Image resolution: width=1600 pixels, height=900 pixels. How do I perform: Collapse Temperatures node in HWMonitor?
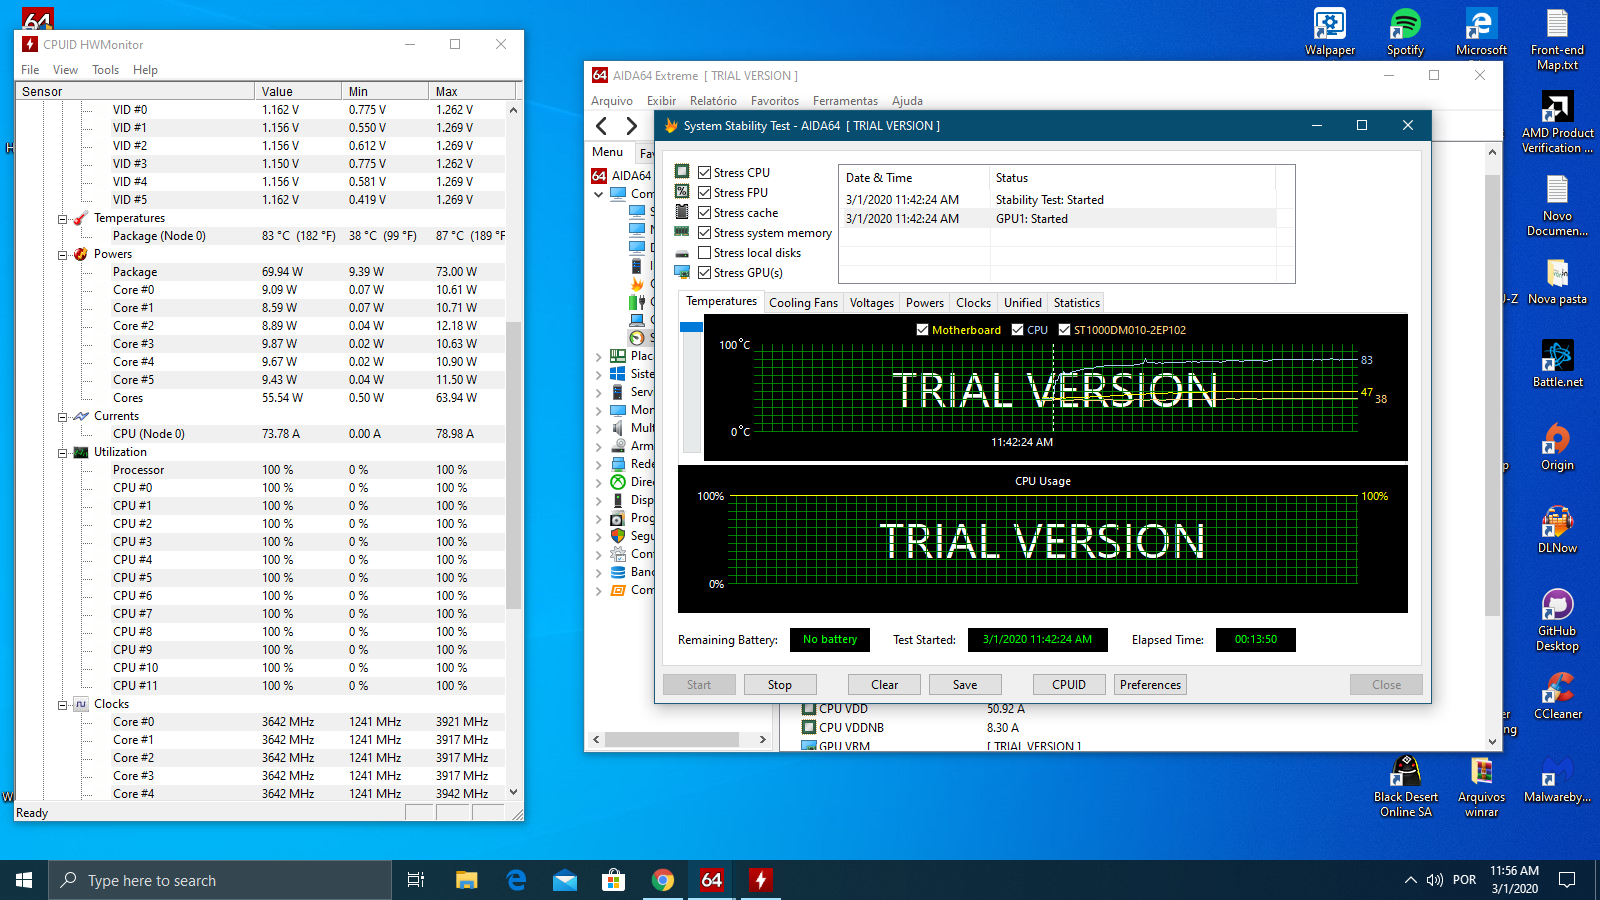(x=62, y=219)
